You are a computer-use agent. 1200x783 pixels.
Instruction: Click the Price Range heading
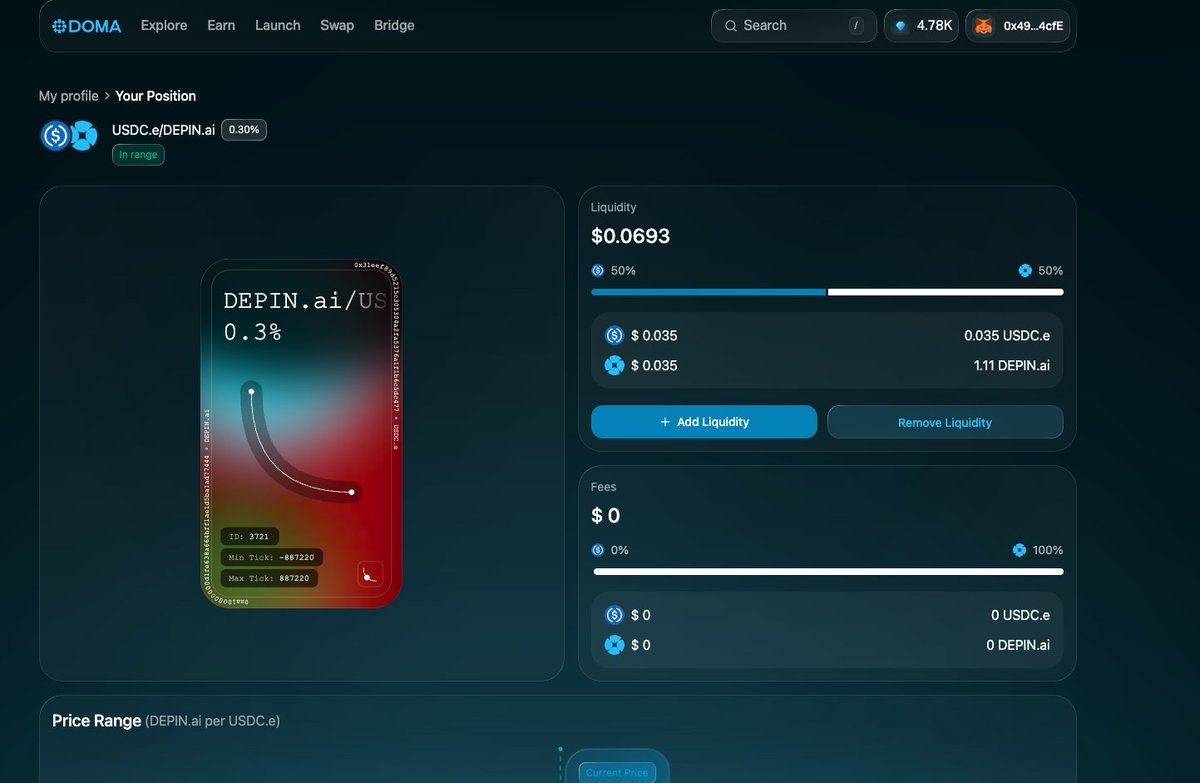[x=96, y=720]
